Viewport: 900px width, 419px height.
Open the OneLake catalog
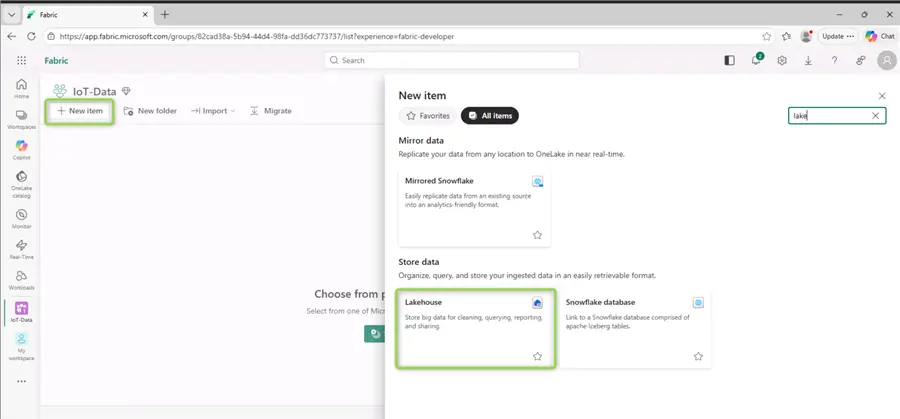[x=21, y=184]
